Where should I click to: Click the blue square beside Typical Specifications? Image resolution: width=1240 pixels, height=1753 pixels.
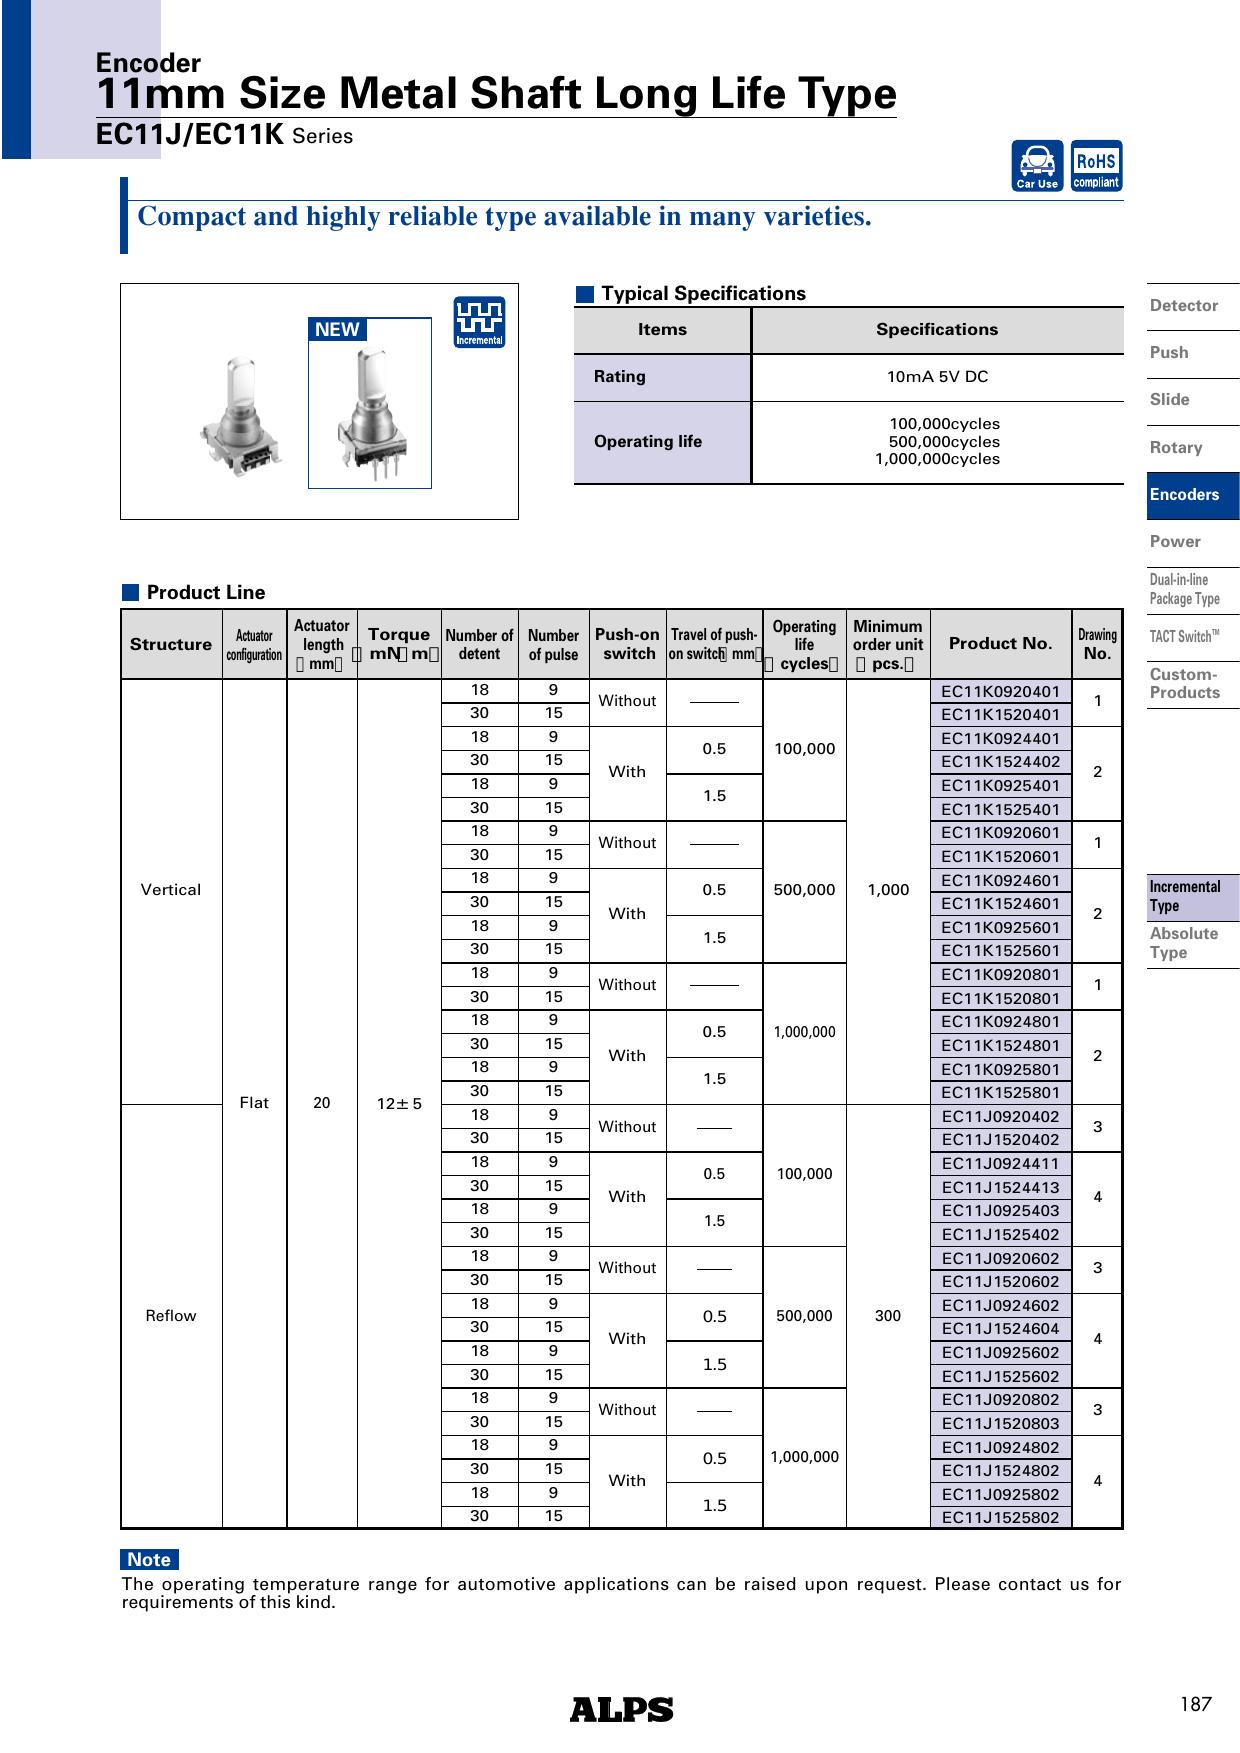pyautogui.click(x=584, y=294)
